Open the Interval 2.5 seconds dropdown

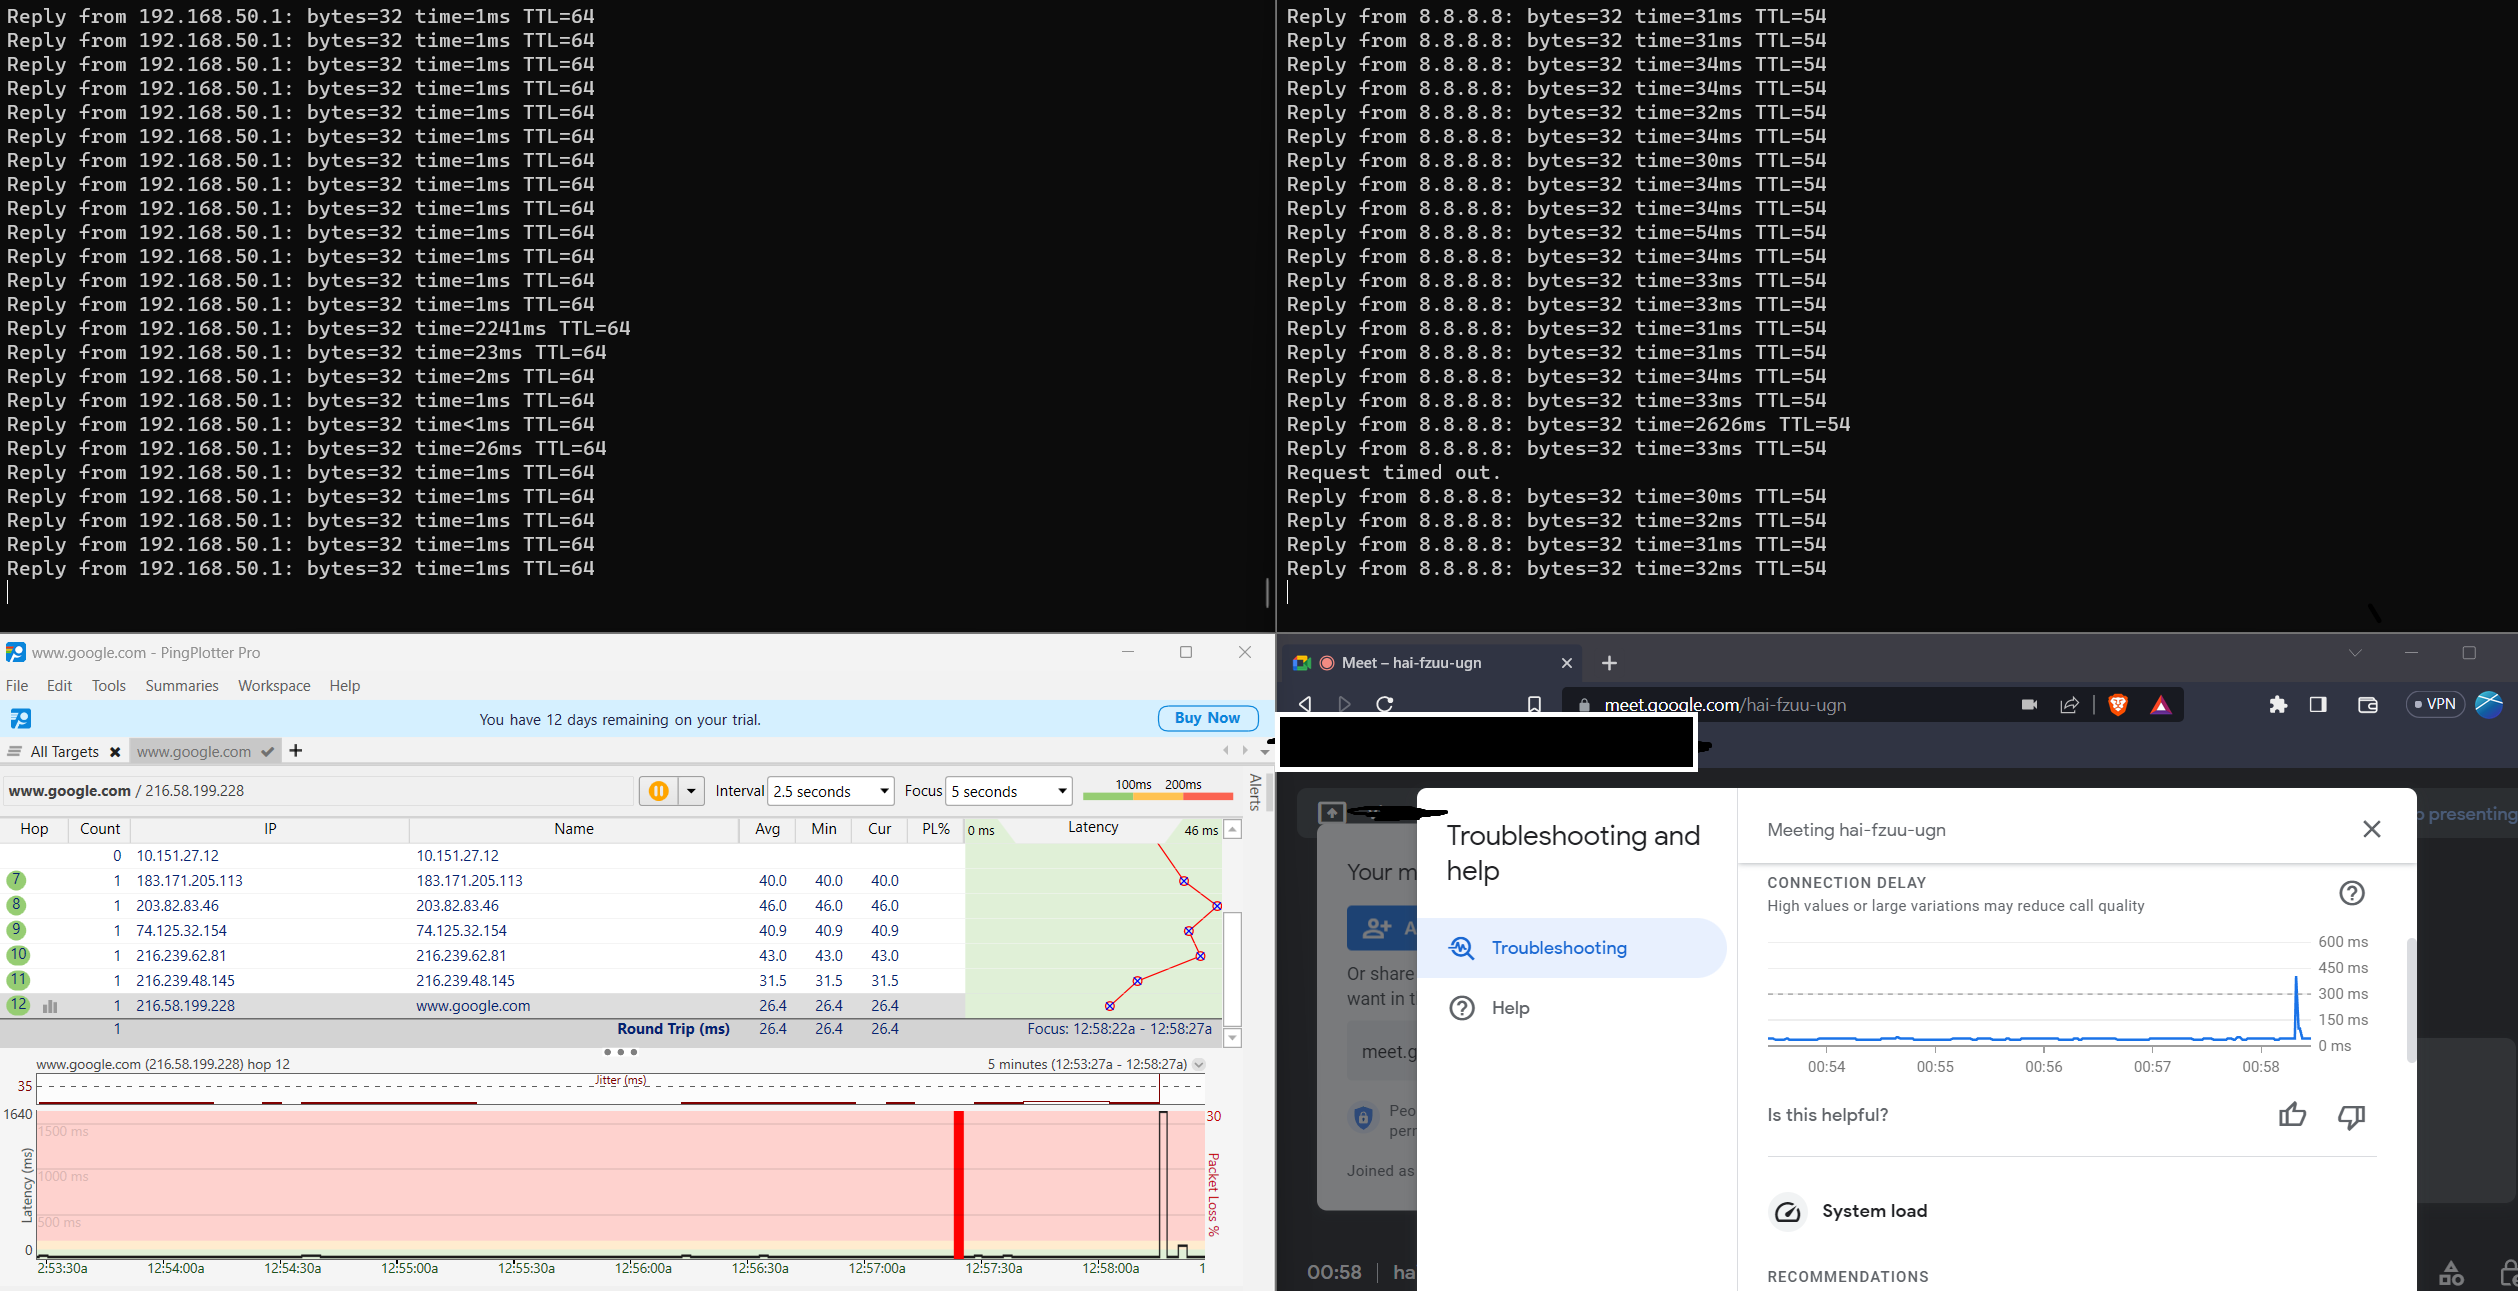pos(830,791)
